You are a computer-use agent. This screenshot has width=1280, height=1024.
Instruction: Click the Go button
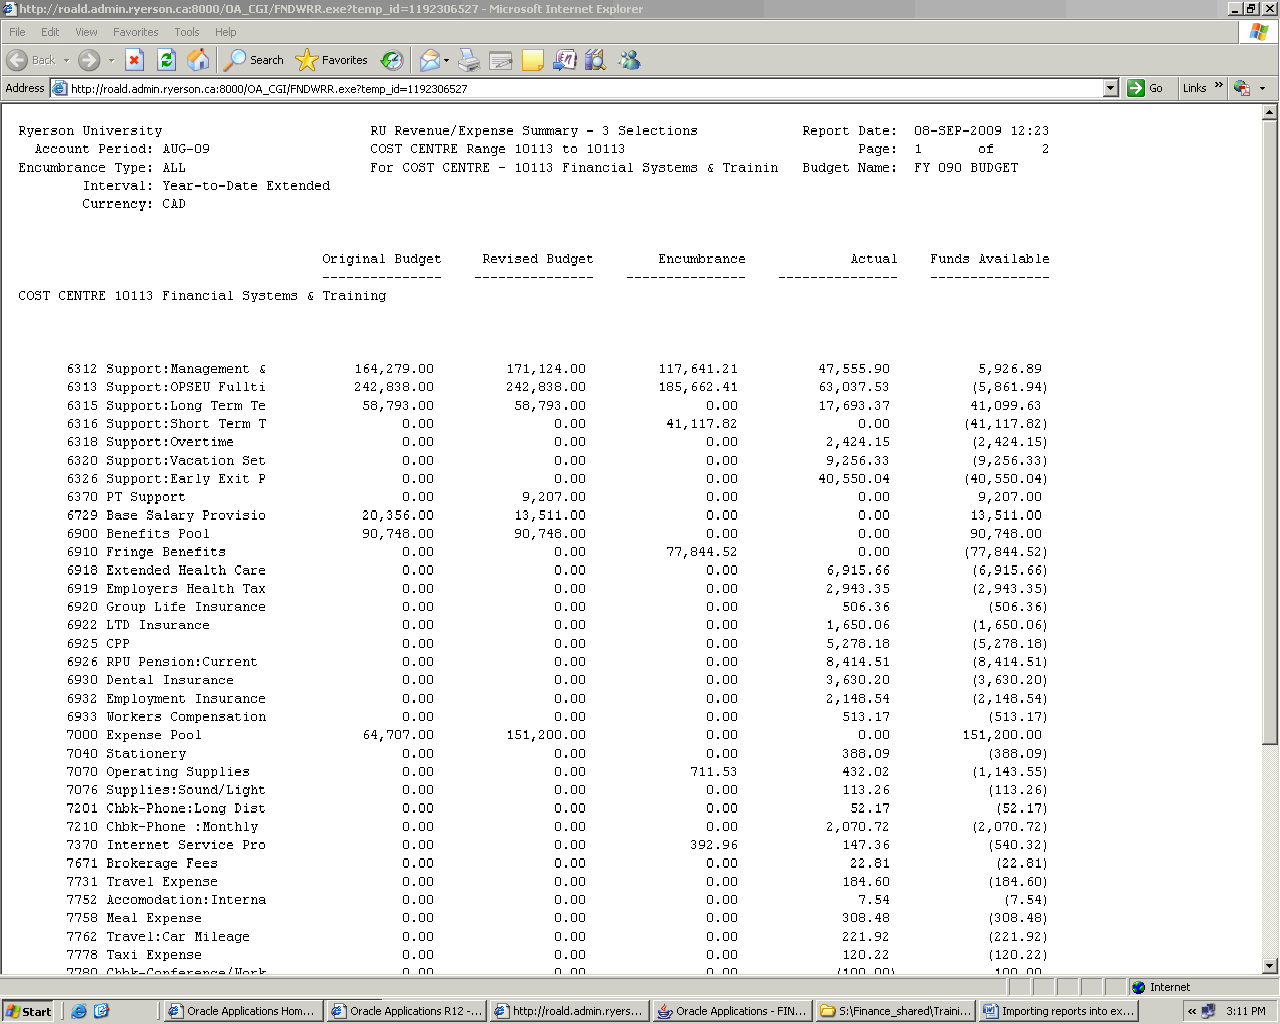tap(1146, 88)
